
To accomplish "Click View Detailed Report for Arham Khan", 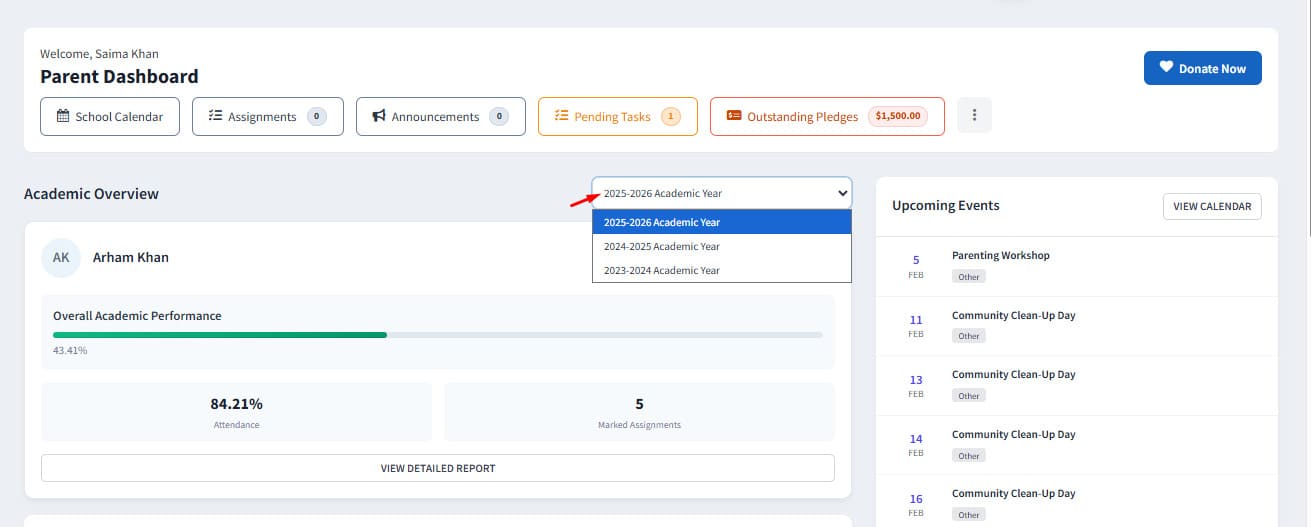I will (438, 468).
